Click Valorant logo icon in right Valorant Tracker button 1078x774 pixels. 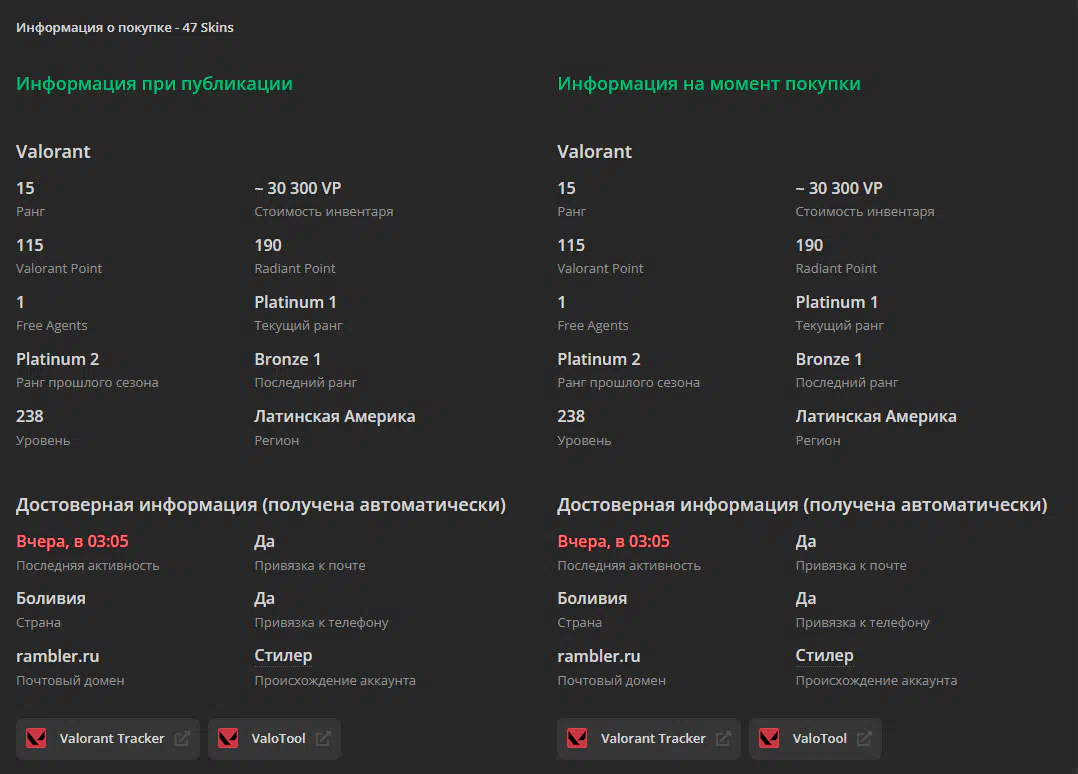point(577,738)
